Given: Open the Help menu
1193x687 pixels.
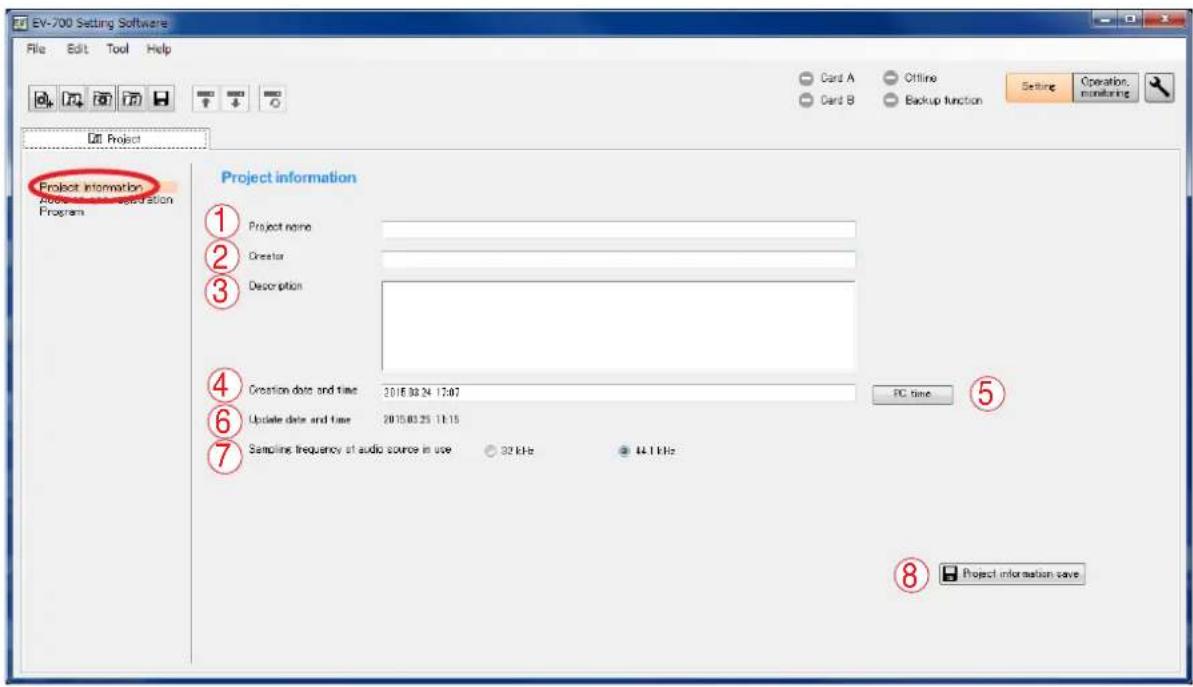Looking at the screenshot, I should pyautogui.click(x=159, y=49).
